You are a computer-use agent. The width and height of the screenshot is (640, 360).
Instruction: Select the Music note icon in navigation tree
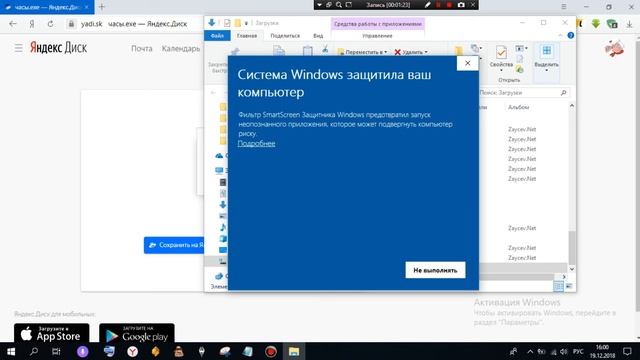pyautogui.click(x=223, y=227)
